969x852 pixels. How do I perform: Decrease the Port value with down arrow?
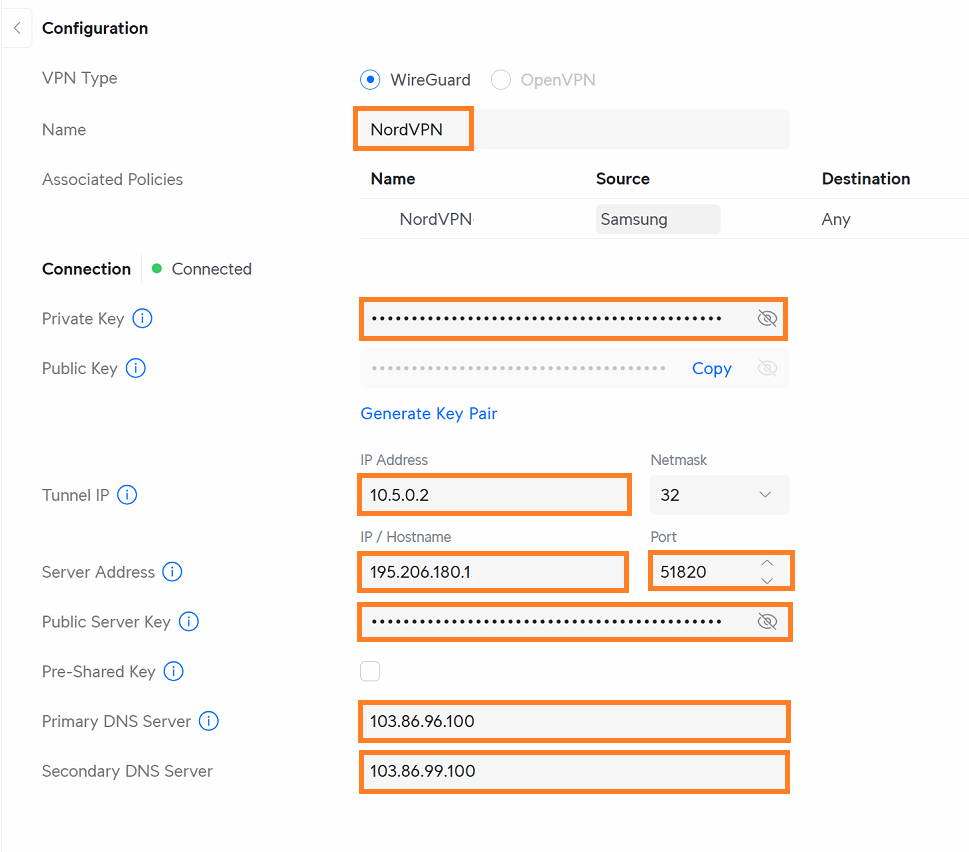[x=767, y=581]
